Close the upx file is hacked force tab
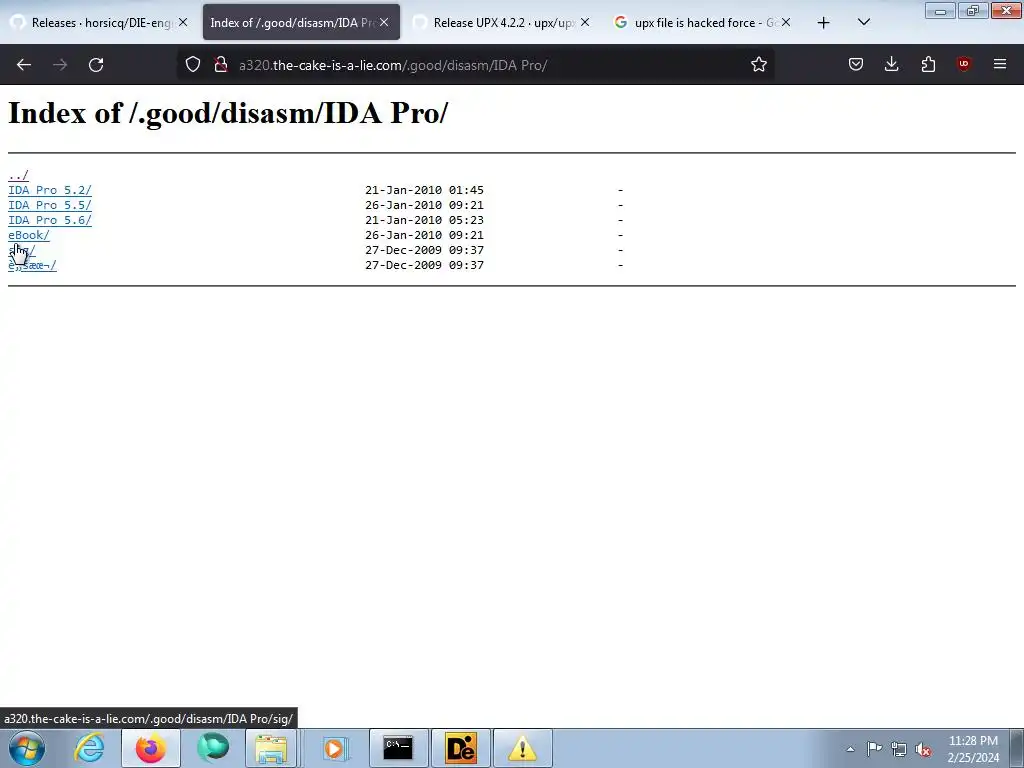 point(786,22)
